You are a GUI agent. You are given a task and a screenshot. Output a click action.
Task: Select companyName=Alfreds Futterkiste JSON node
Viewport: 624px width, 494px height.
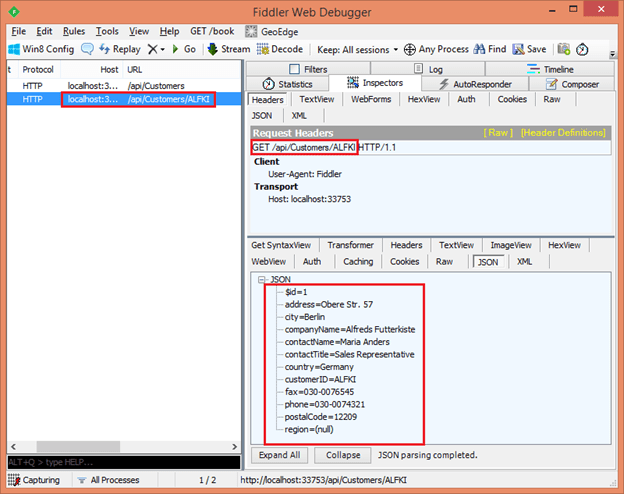(x=350, y=330)
